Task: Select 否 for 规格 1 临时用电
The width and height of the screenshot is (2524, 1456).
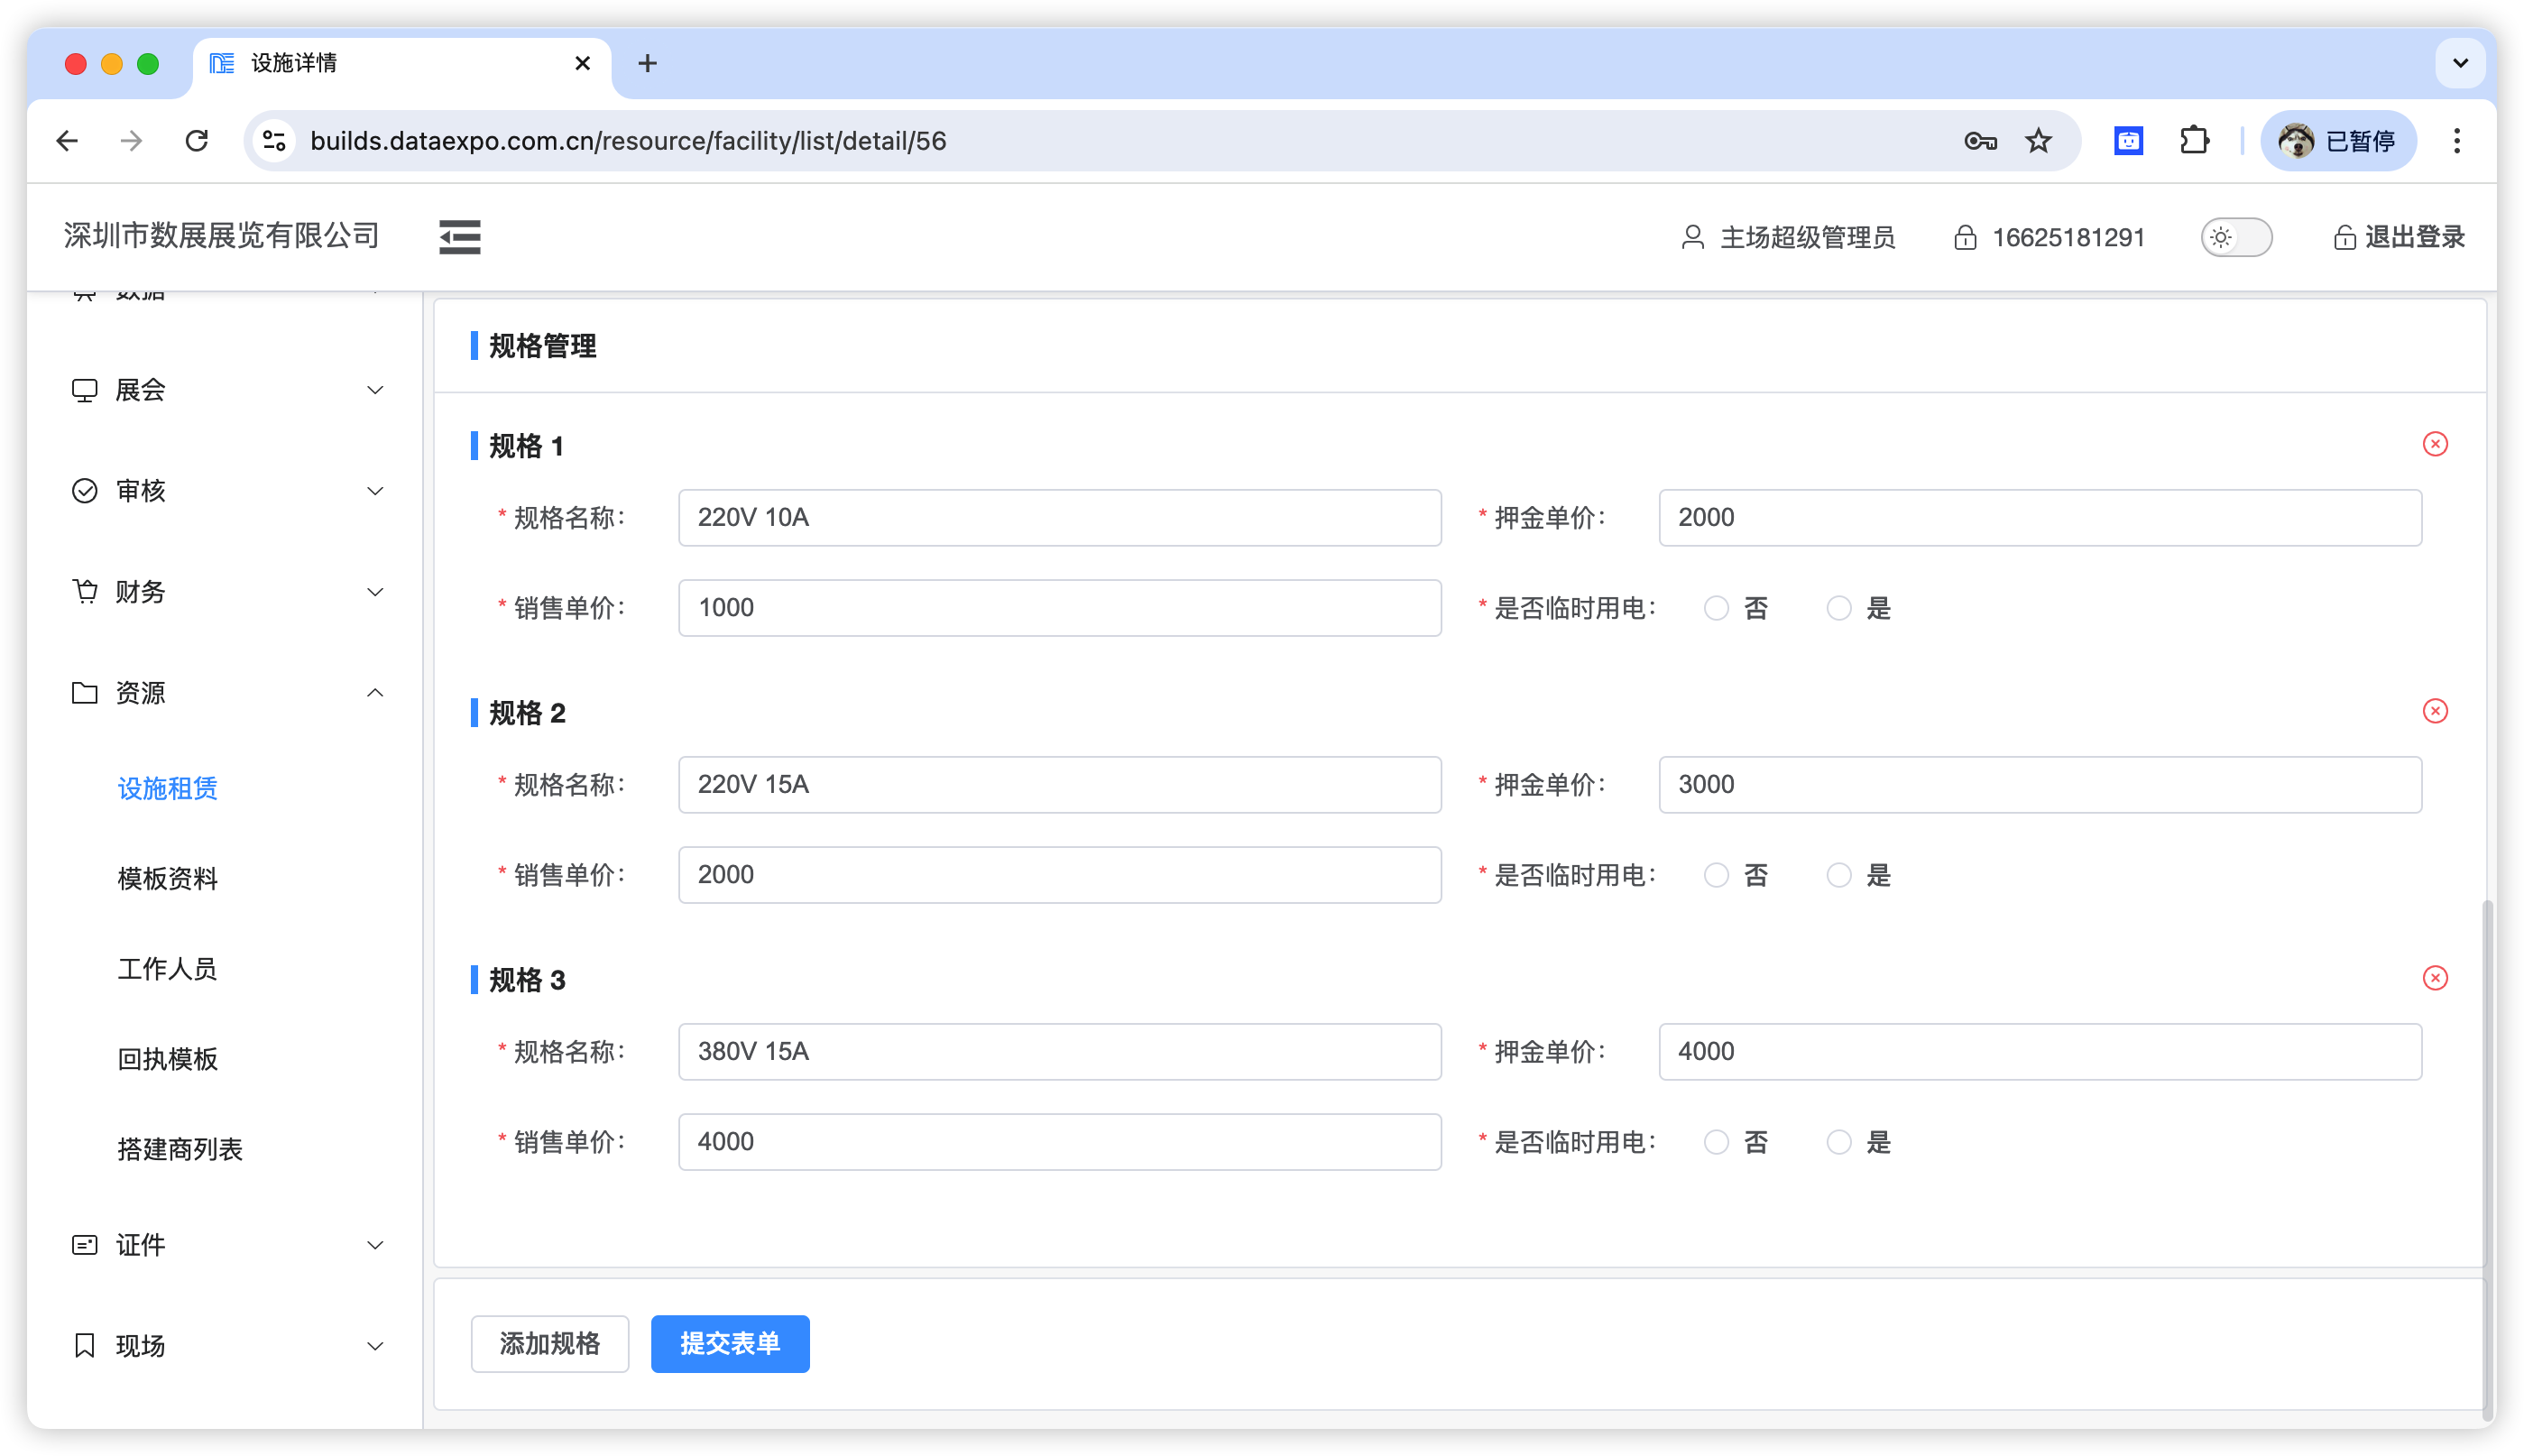Action: pyautogui.click(x=1716, y=608)
